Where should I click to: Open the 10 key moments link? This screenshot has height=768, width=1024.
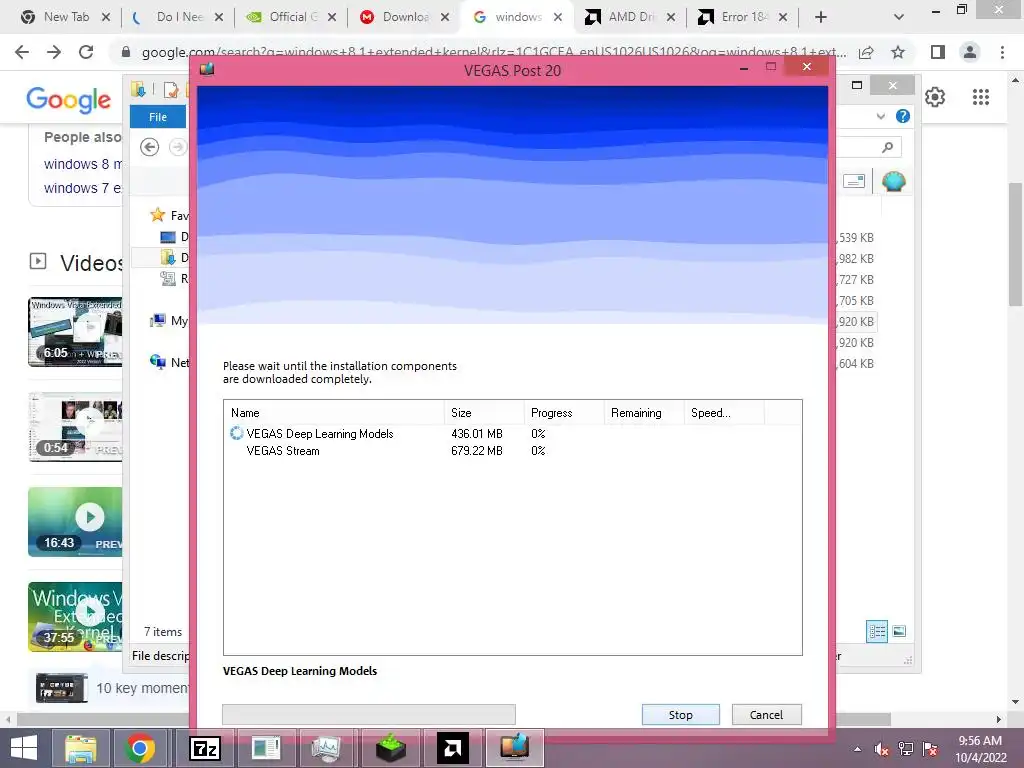pos(142,688)
